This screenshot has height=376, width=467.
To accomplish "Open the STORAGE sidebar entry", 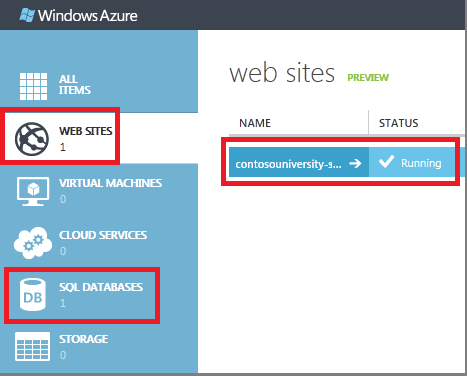I will point(83,339).
